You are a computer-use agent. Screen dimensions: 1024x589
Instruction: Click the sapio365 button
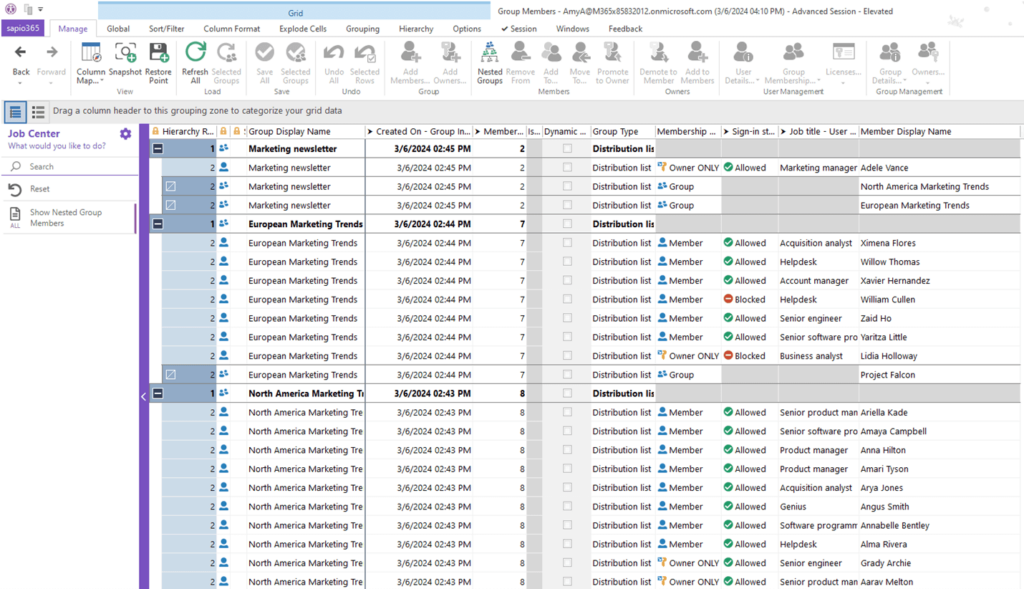pos(23,28)
